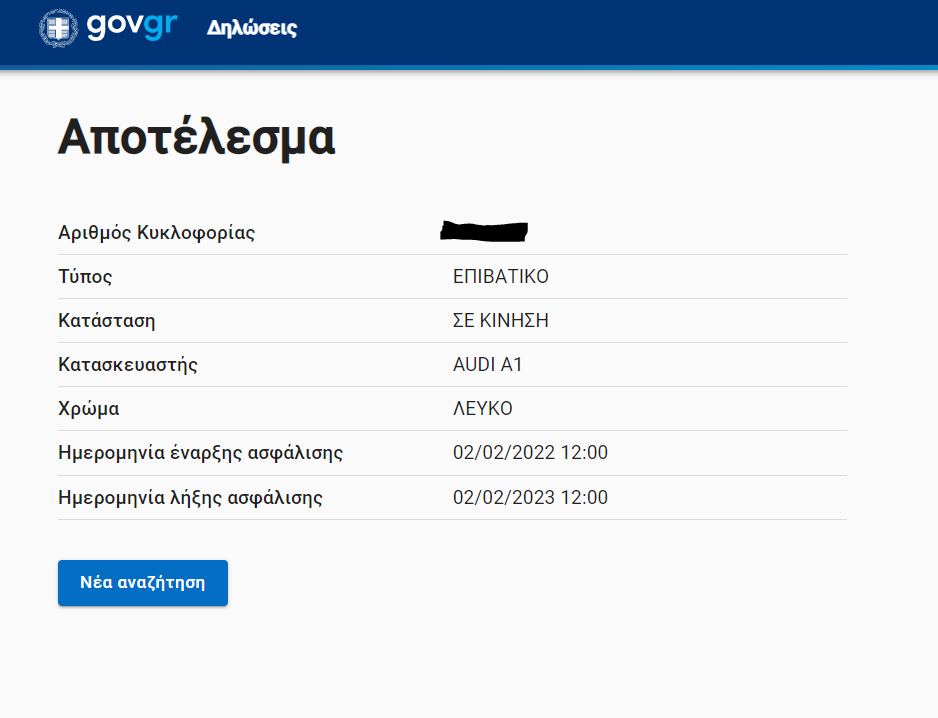The height and width of the screenshot is (718, 938).
Task: Select the Ημερομηνία έναρξης ασφάλισης label
Action: pos(201,453)
